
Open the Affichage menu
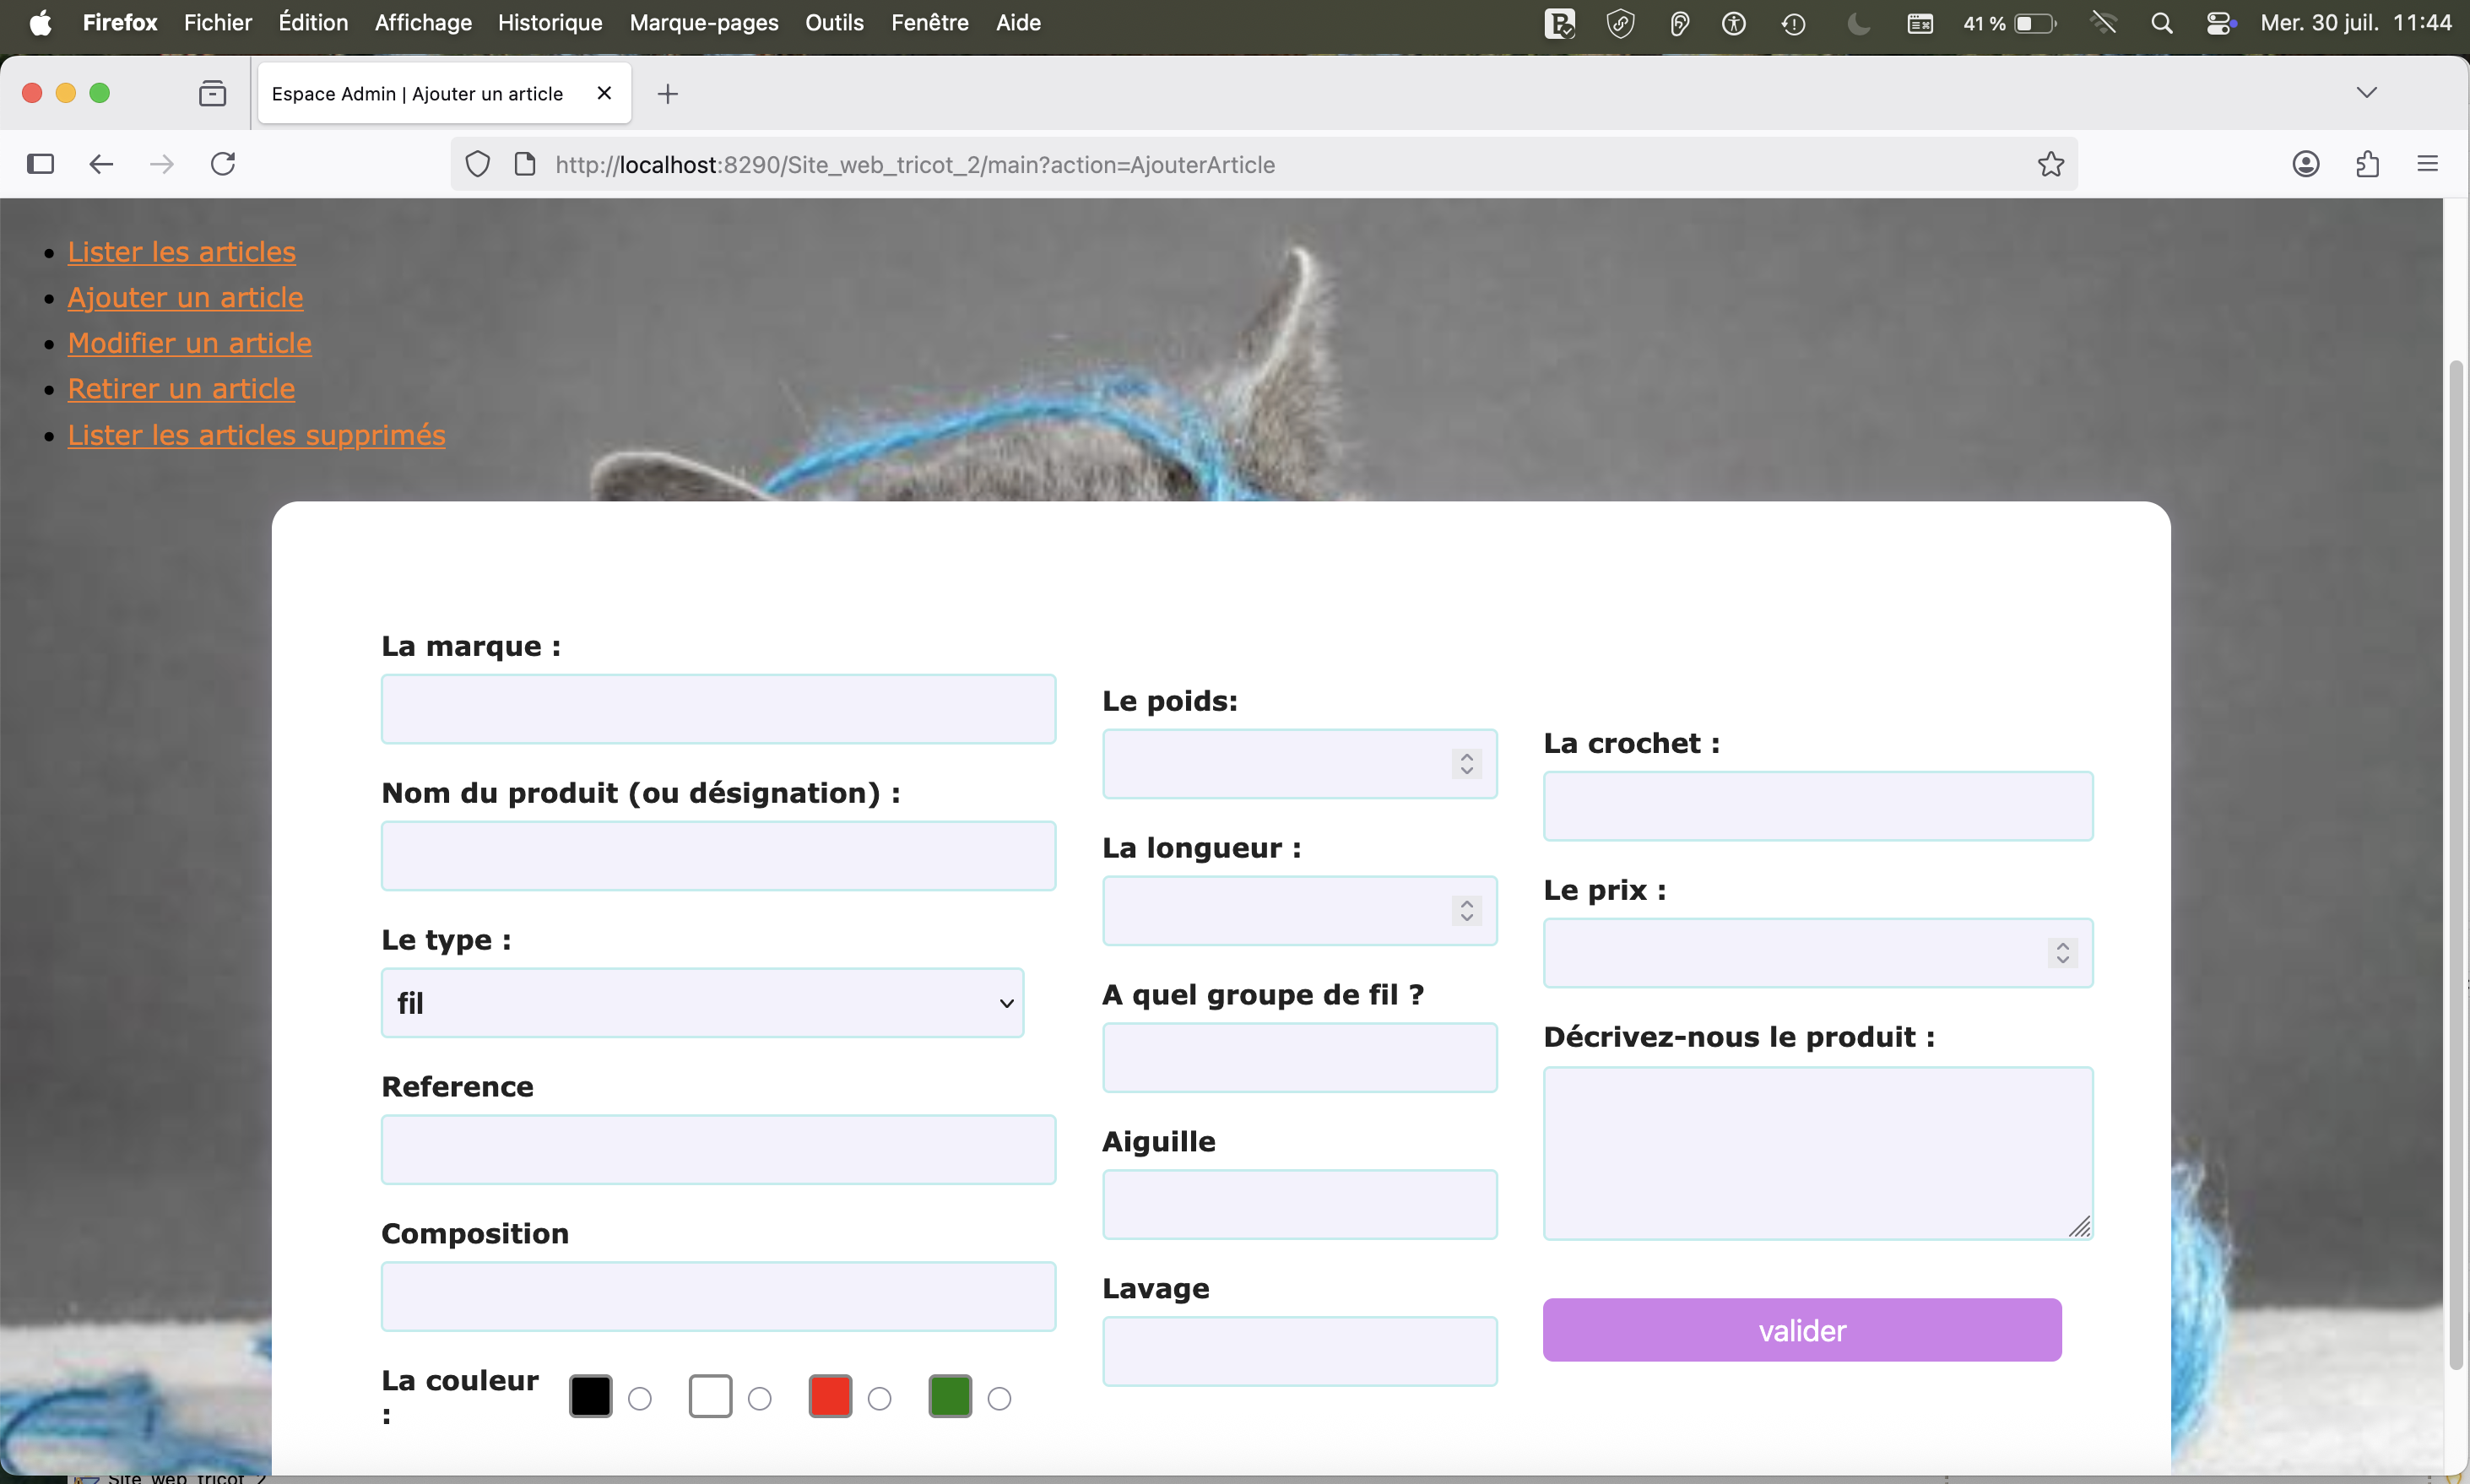(422, 22)
